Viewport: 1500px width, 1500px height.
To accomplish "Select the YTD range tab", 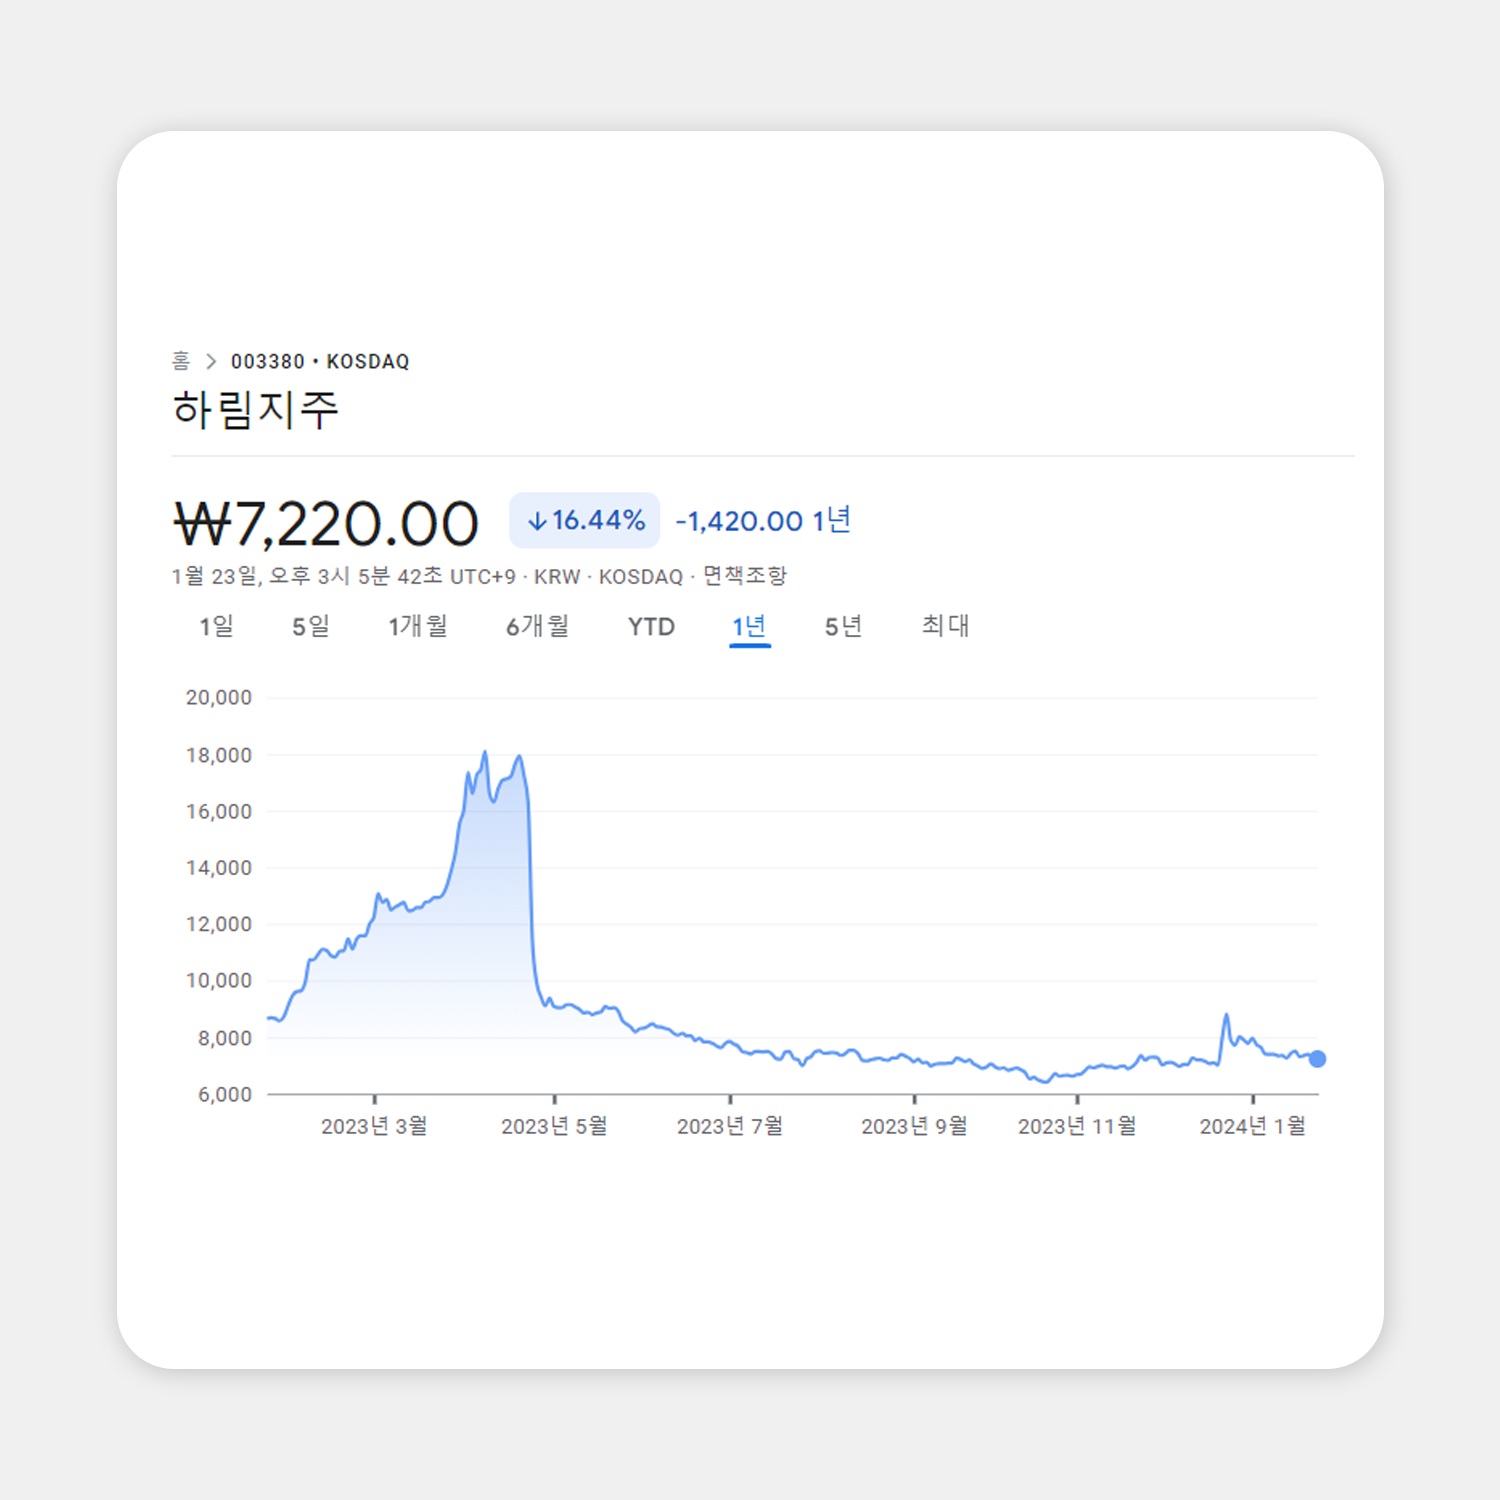I will click(651, 627).
